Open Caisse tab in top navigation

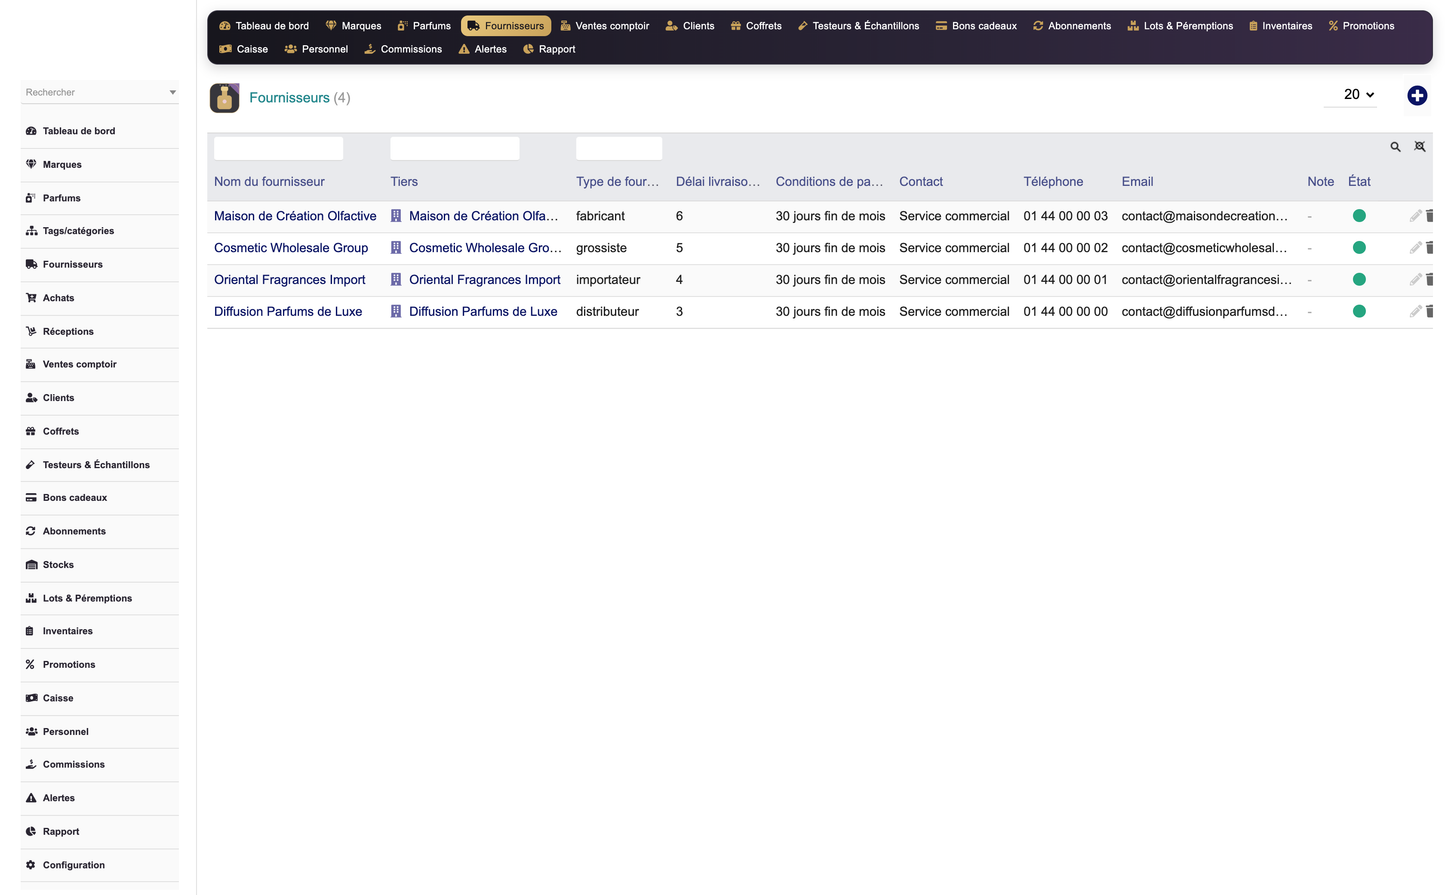243,49
